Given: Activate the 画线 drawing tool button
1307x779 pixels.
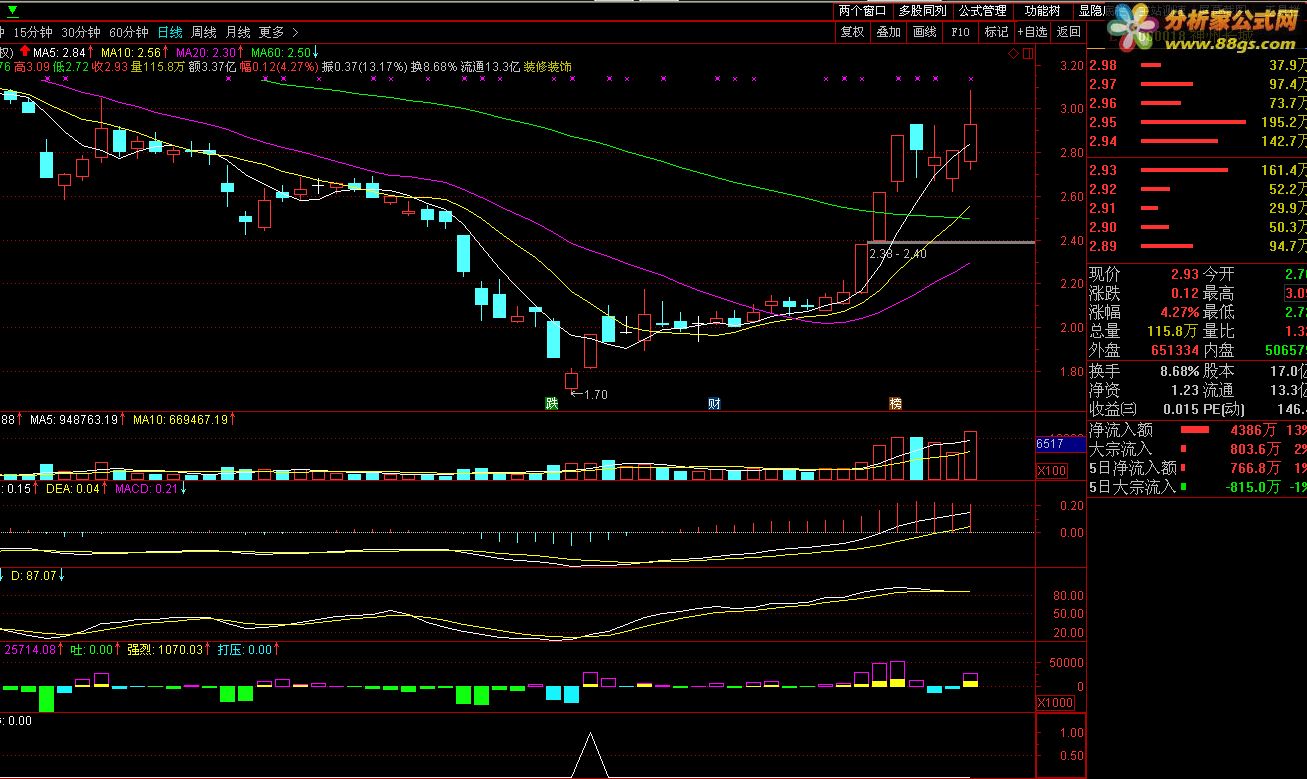Looking at the screenshot, I should click(925, 32).
